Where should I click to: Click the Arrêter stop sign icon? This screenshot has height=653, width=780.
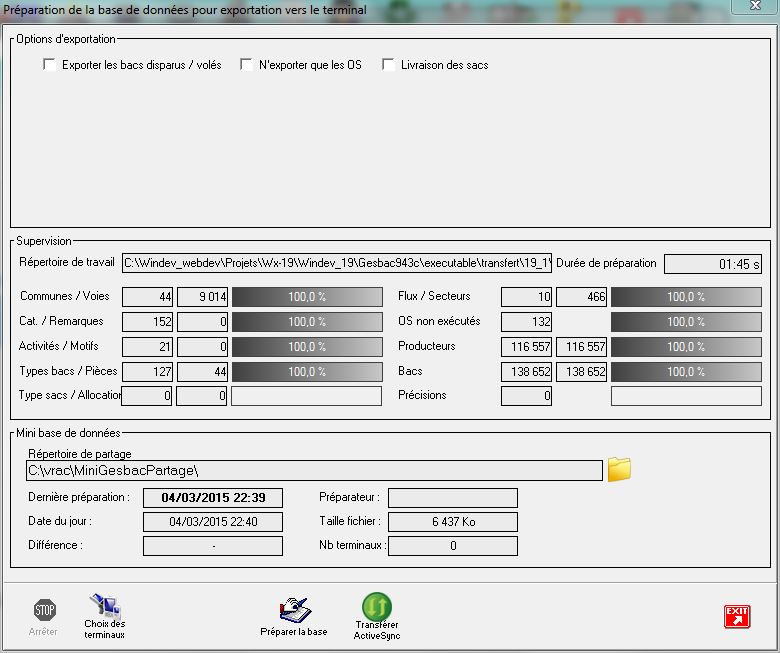44,610
